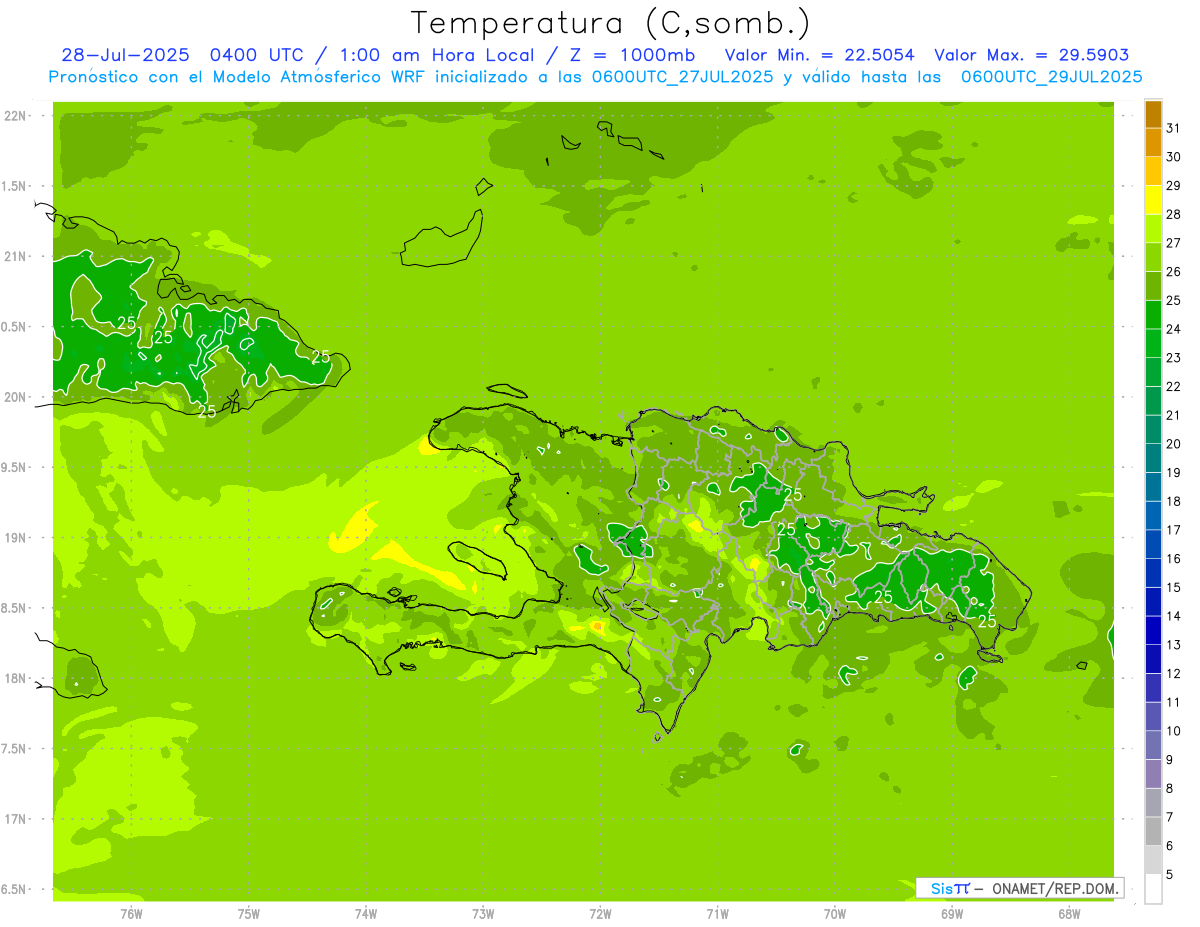Select the 'Z = 1000mb' level label
Image resolution: width=1200 pixels, height=927 pixels.
click(x=633, y=55)
